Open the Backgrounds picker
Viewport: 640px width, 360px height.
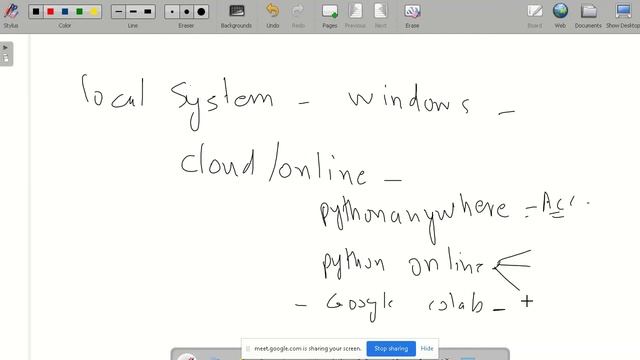tap(236, 16)
